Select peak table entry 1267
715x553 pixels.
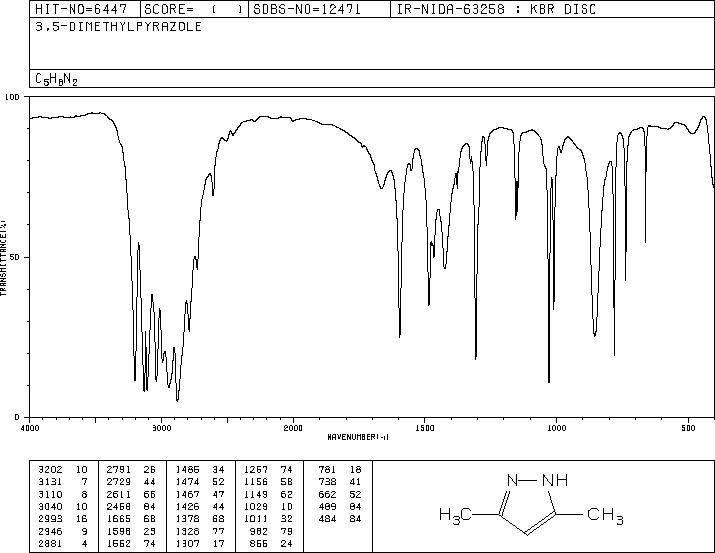click(x=256, y=470)
